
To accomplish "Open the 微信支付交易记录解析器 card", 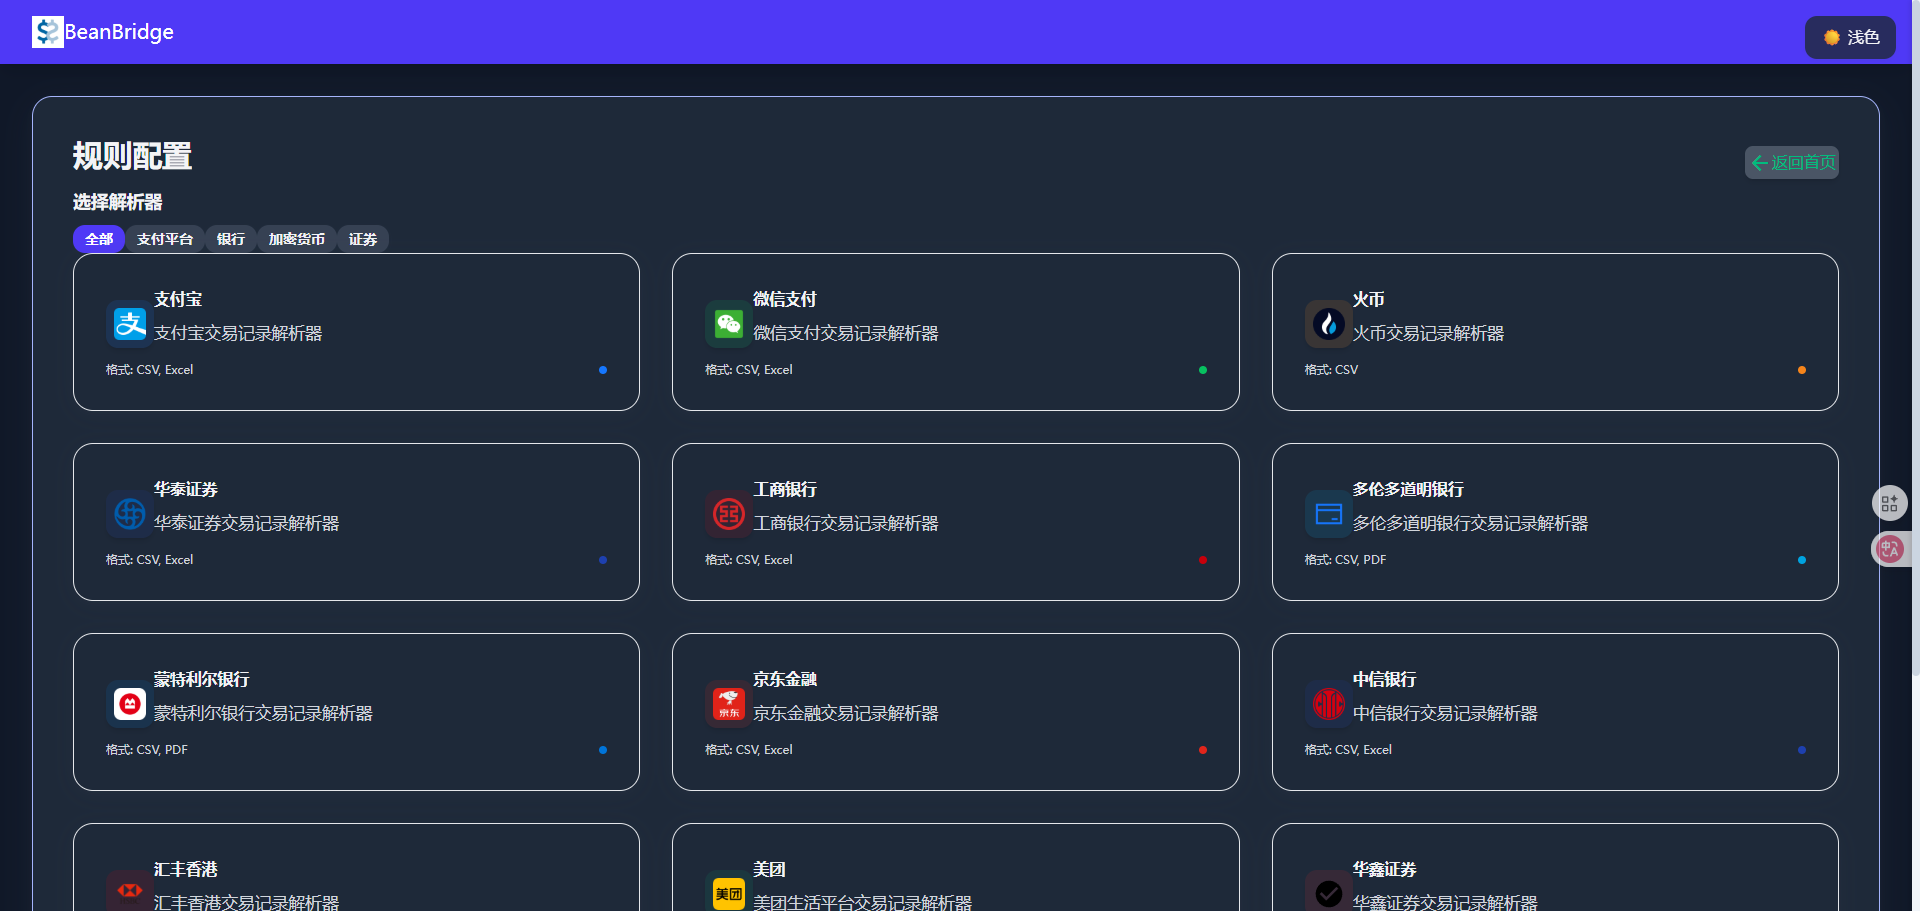I will click(956, 332).
